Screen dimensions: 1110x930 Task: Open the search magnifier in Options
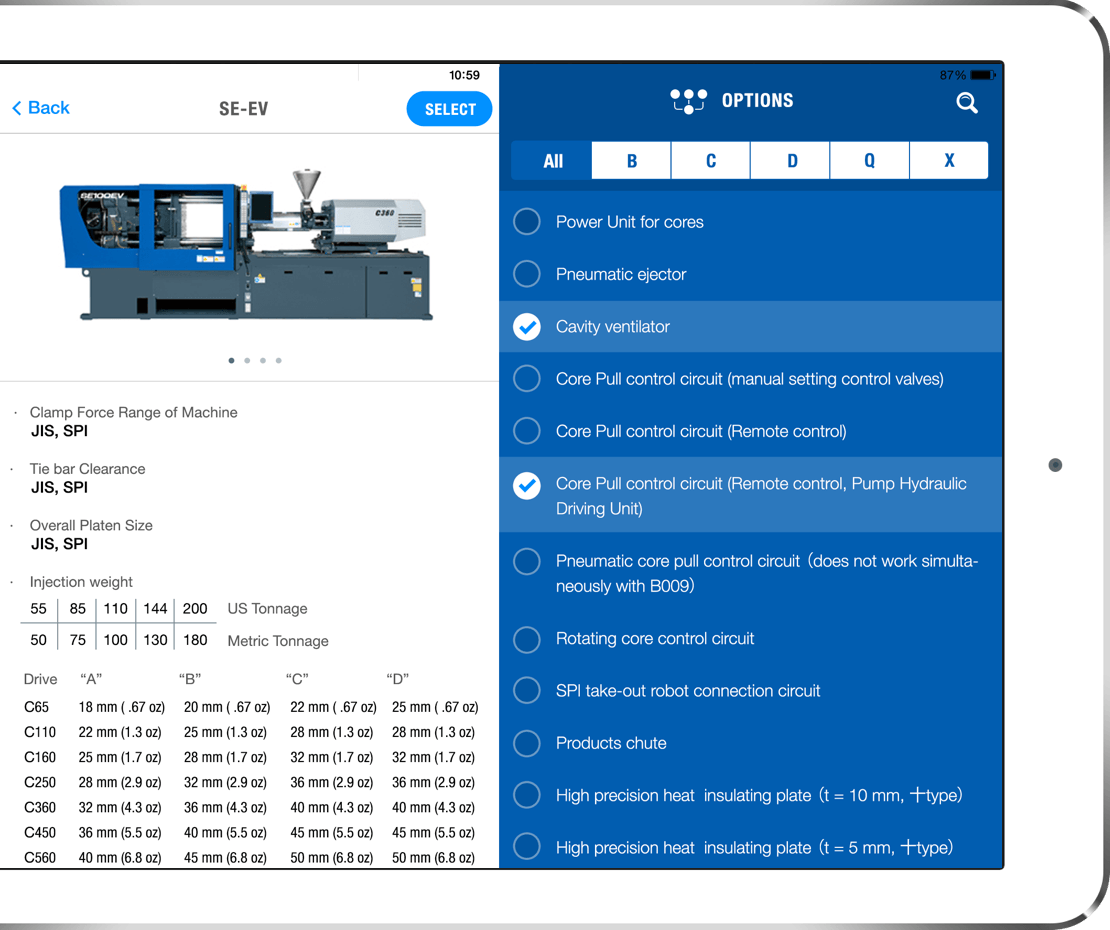(x=967, y=103)
